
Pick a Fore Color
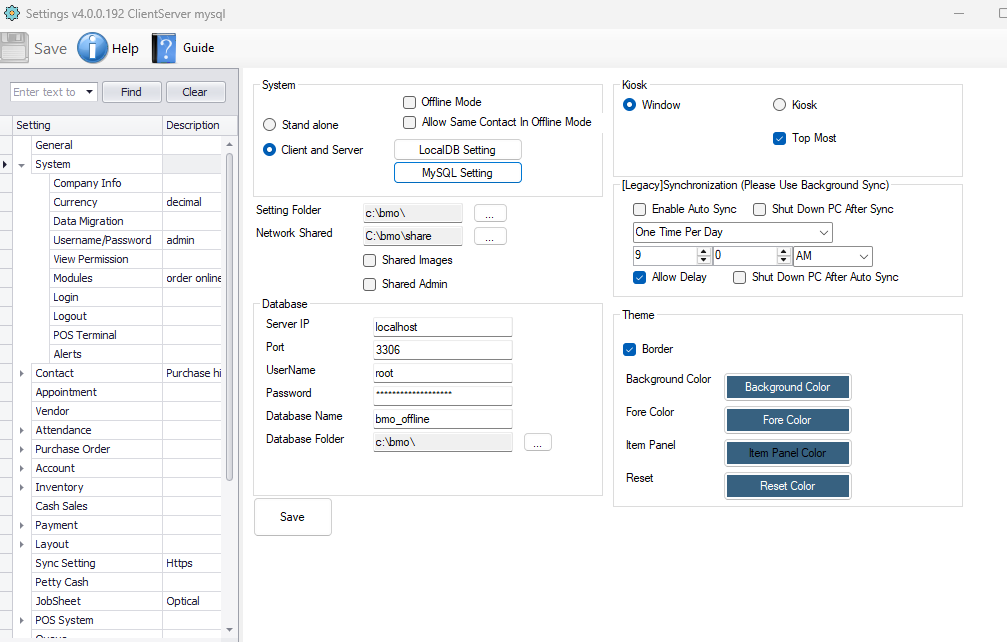787,420
